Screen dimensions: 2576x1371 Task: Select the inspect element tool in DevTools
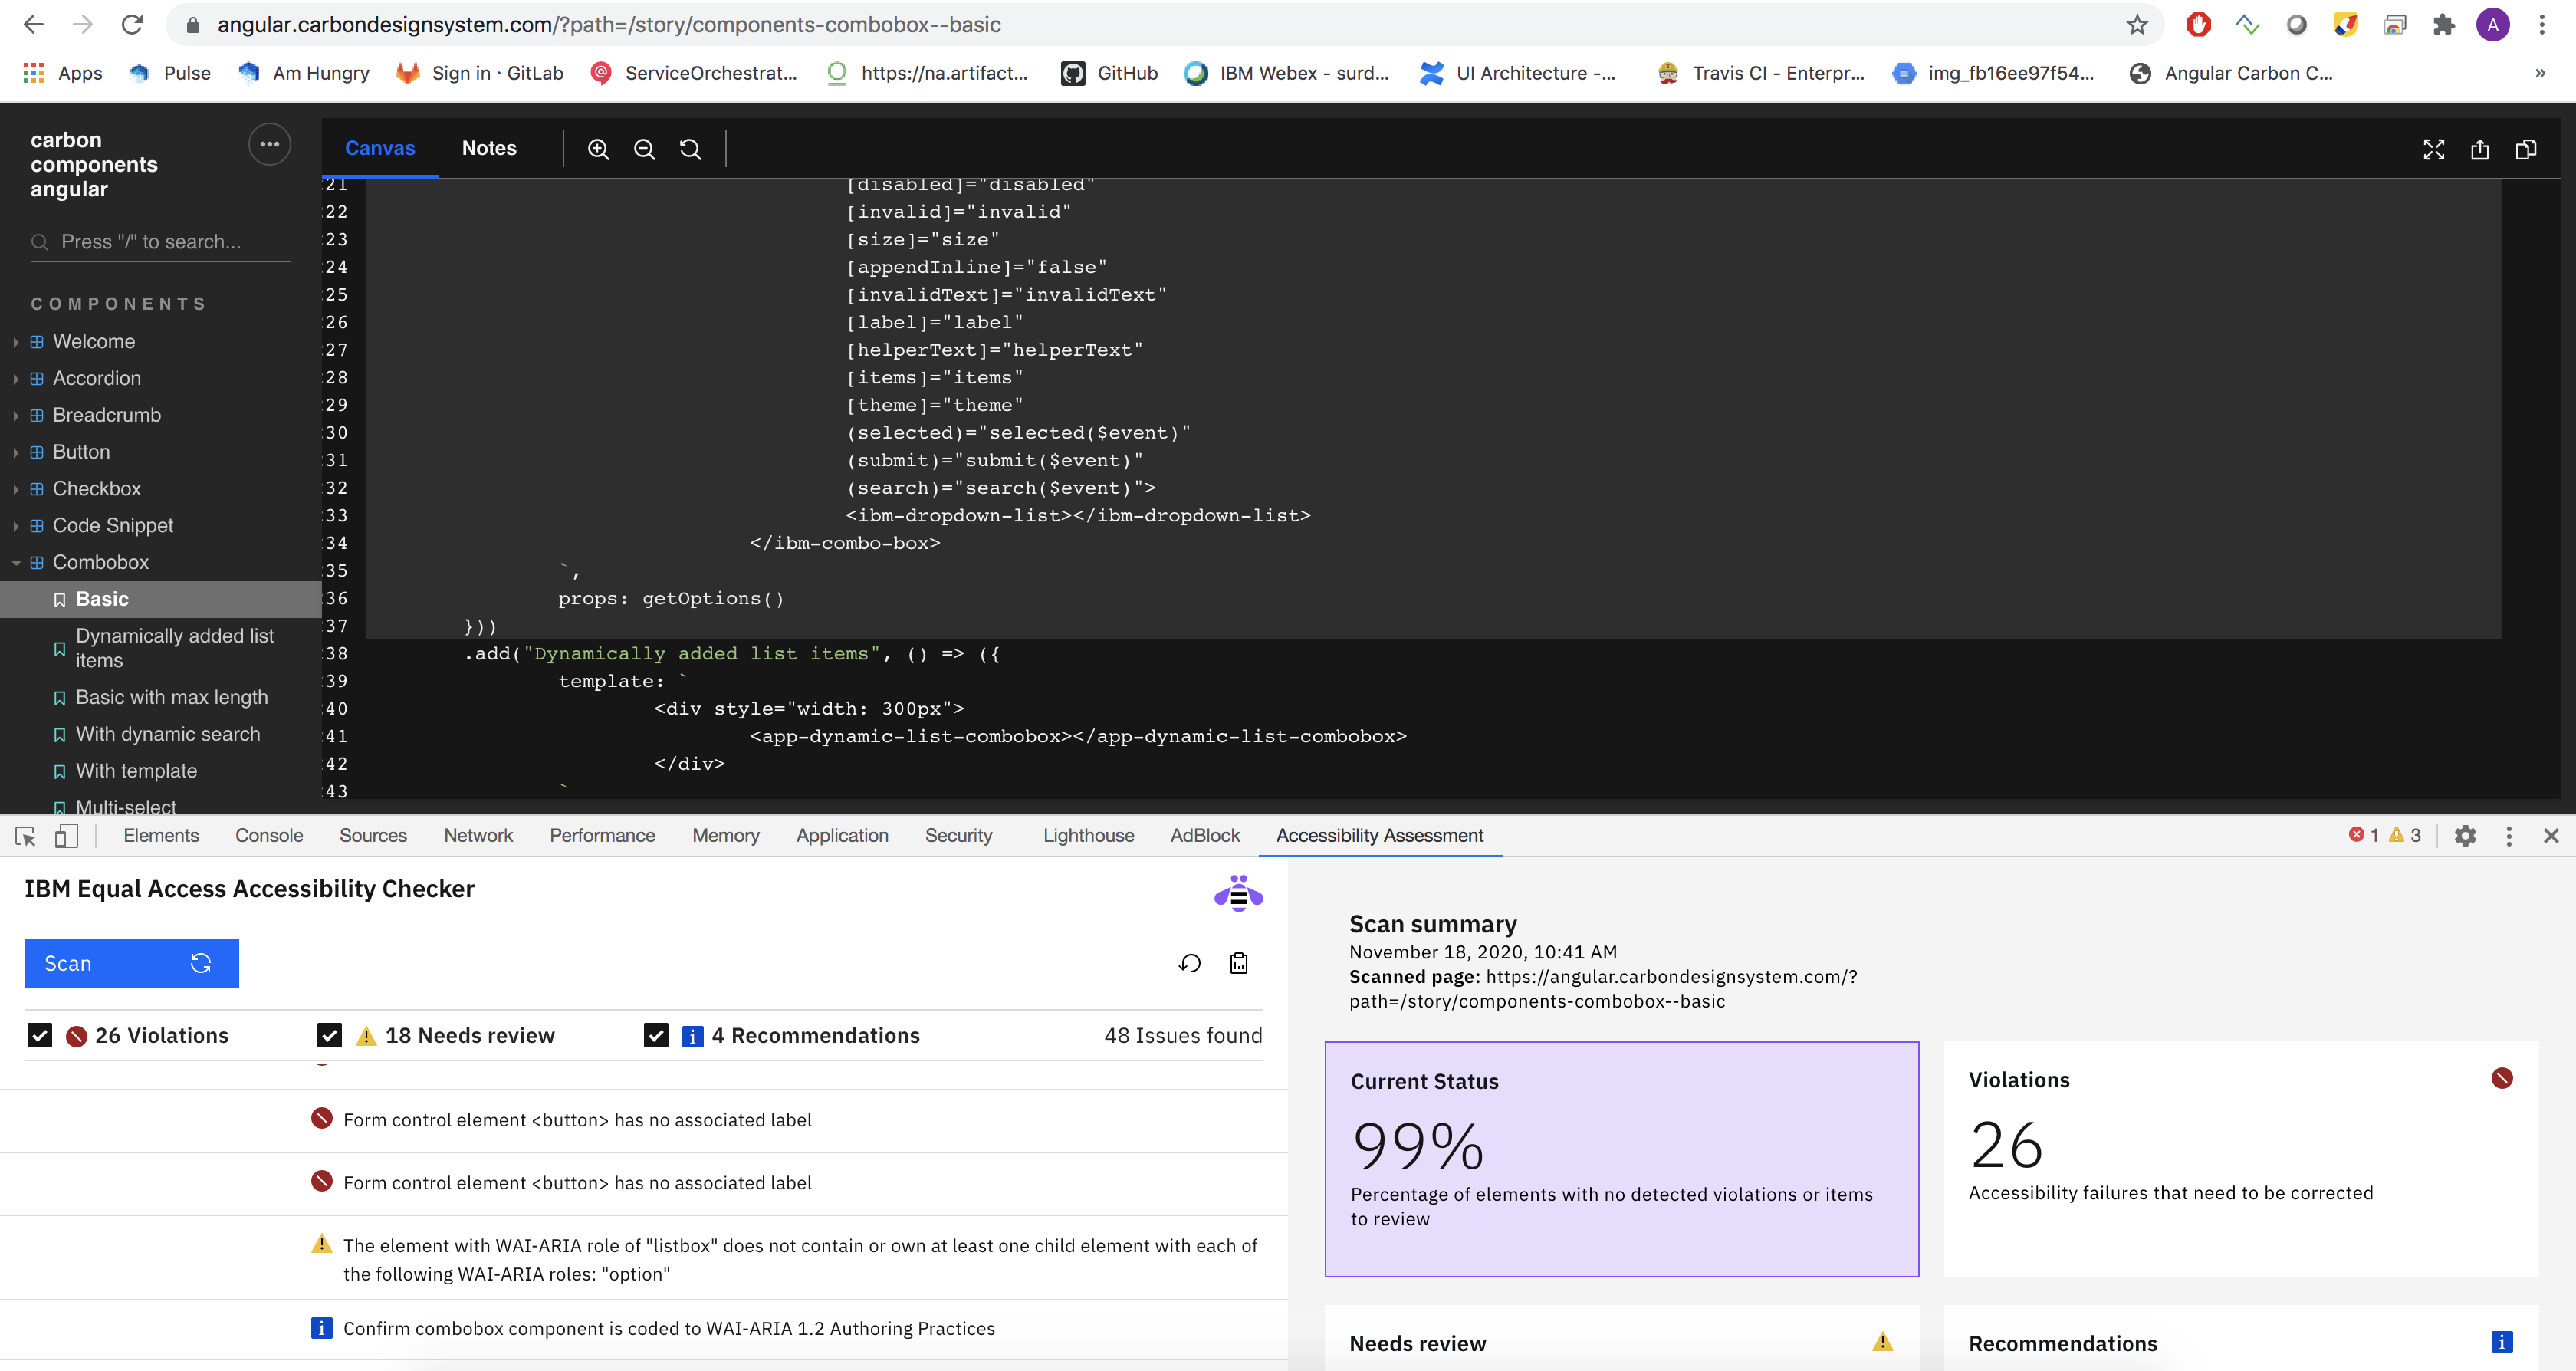click(25, 836)
